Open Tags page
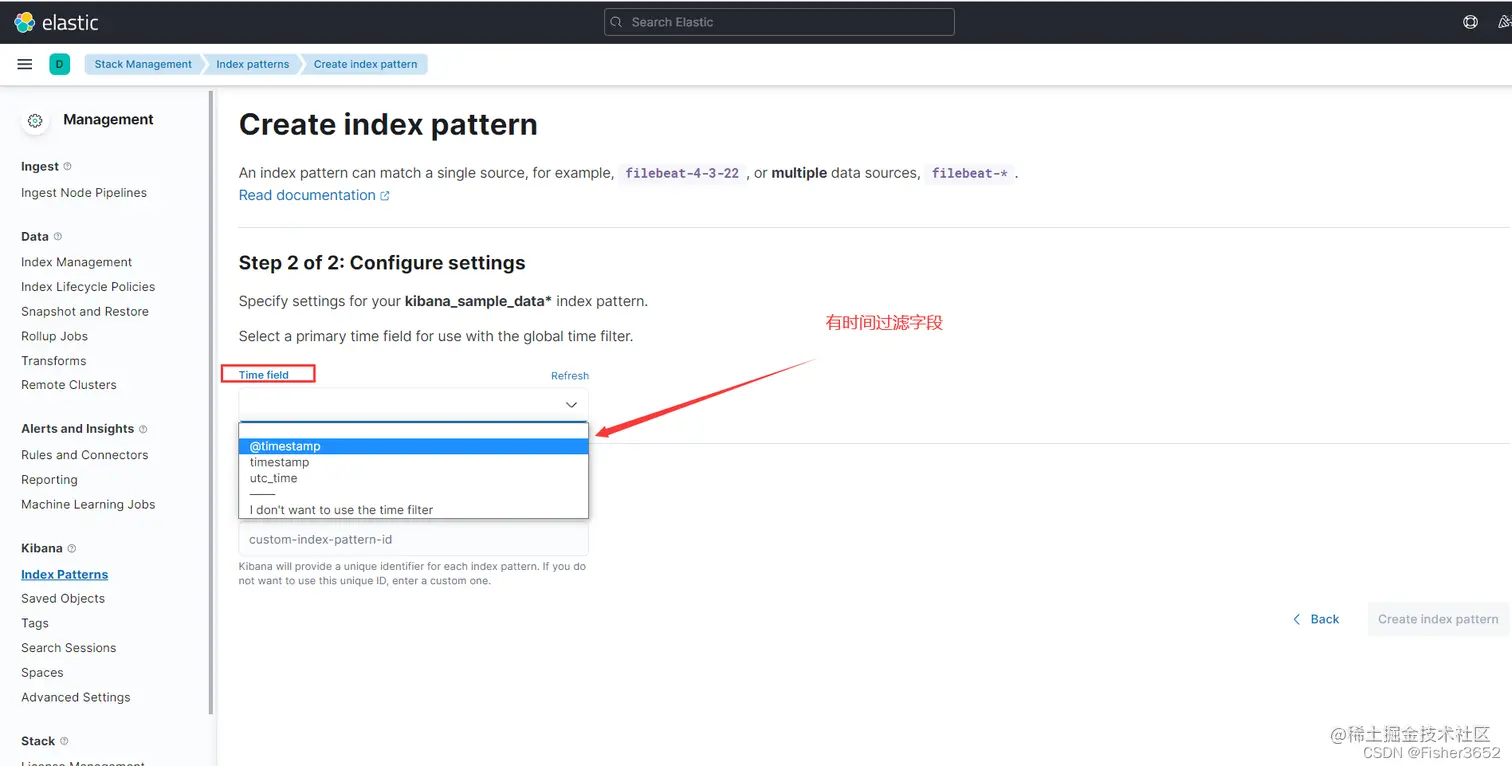The height and width of the screenshot is (766, 1512). (x=35, y=623)
